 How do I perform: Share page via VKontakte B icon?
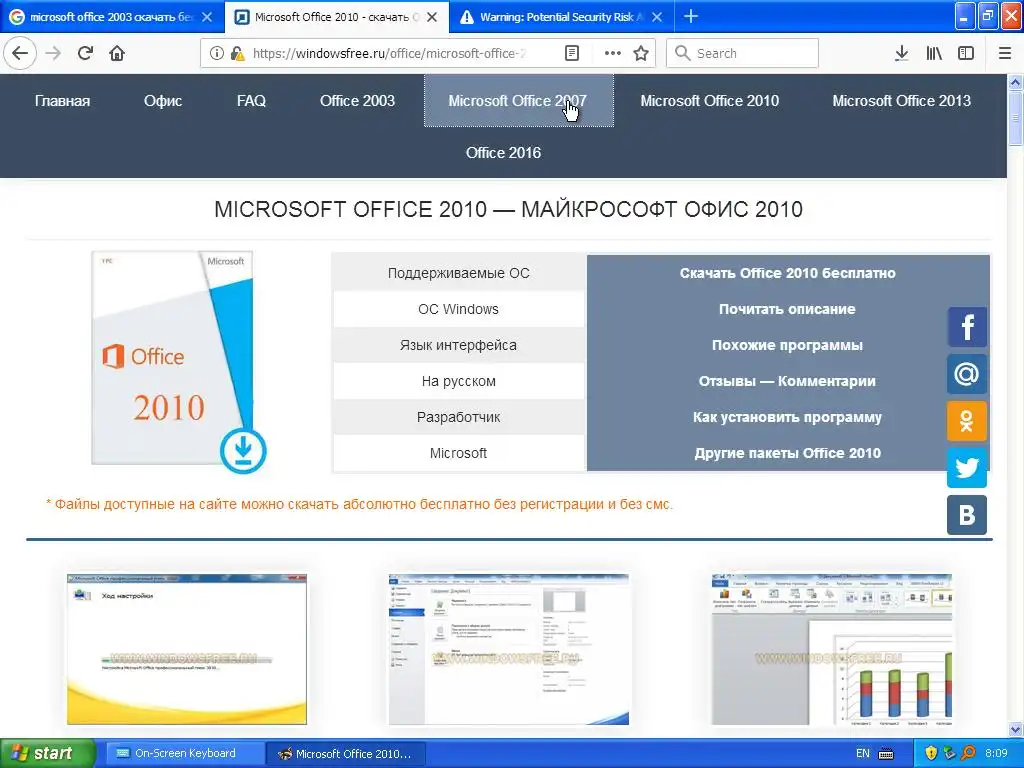coord(967,515)
